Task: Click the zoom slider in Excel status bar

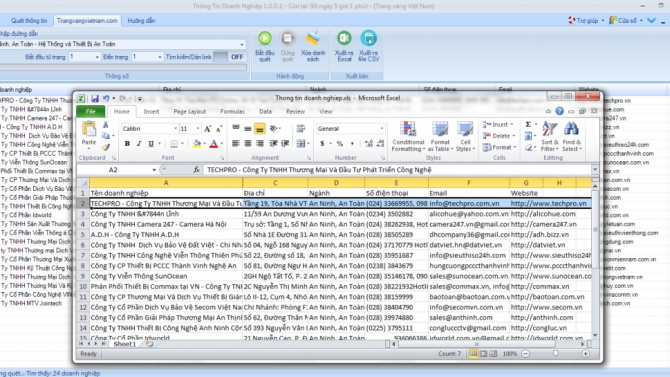Action: click(x=555, y=353)
